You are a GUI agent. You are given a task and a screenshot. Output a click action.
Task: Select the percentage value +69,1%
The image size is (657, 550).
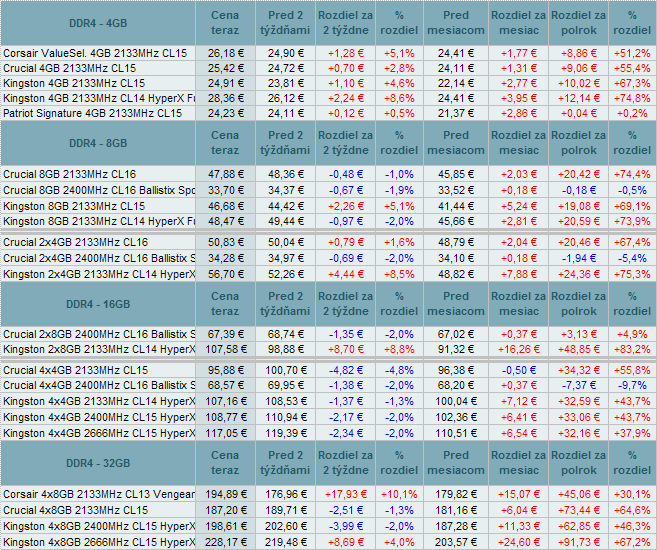click(632, 206)
